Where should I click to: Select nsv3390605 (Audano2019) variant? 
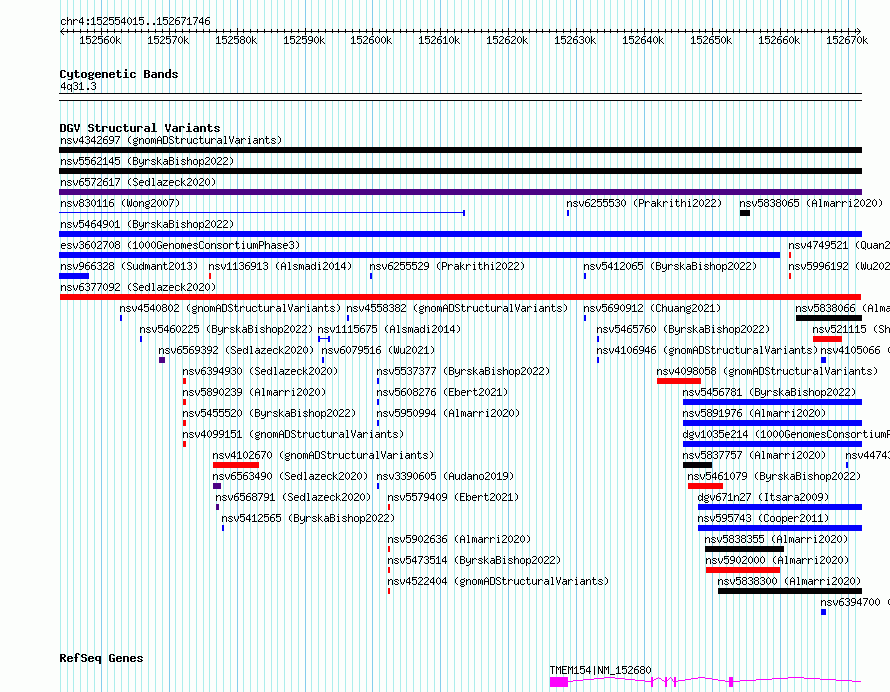(445, 476)
